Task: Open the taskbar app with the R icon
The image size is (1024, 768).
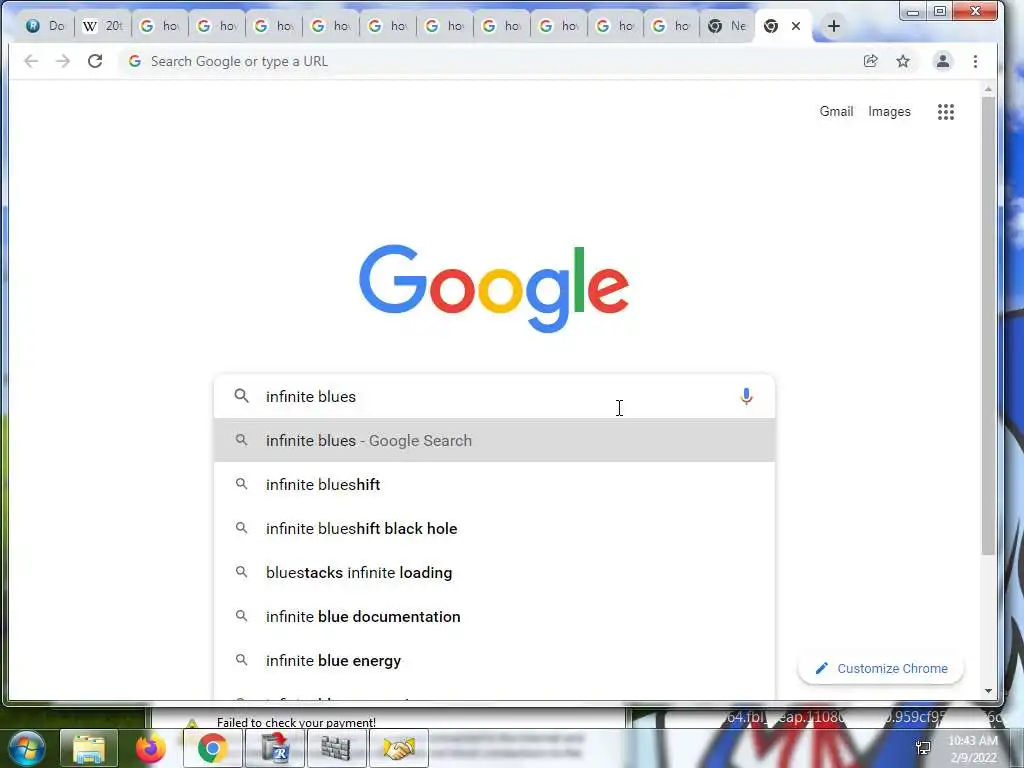Action: tap(274, 748)
